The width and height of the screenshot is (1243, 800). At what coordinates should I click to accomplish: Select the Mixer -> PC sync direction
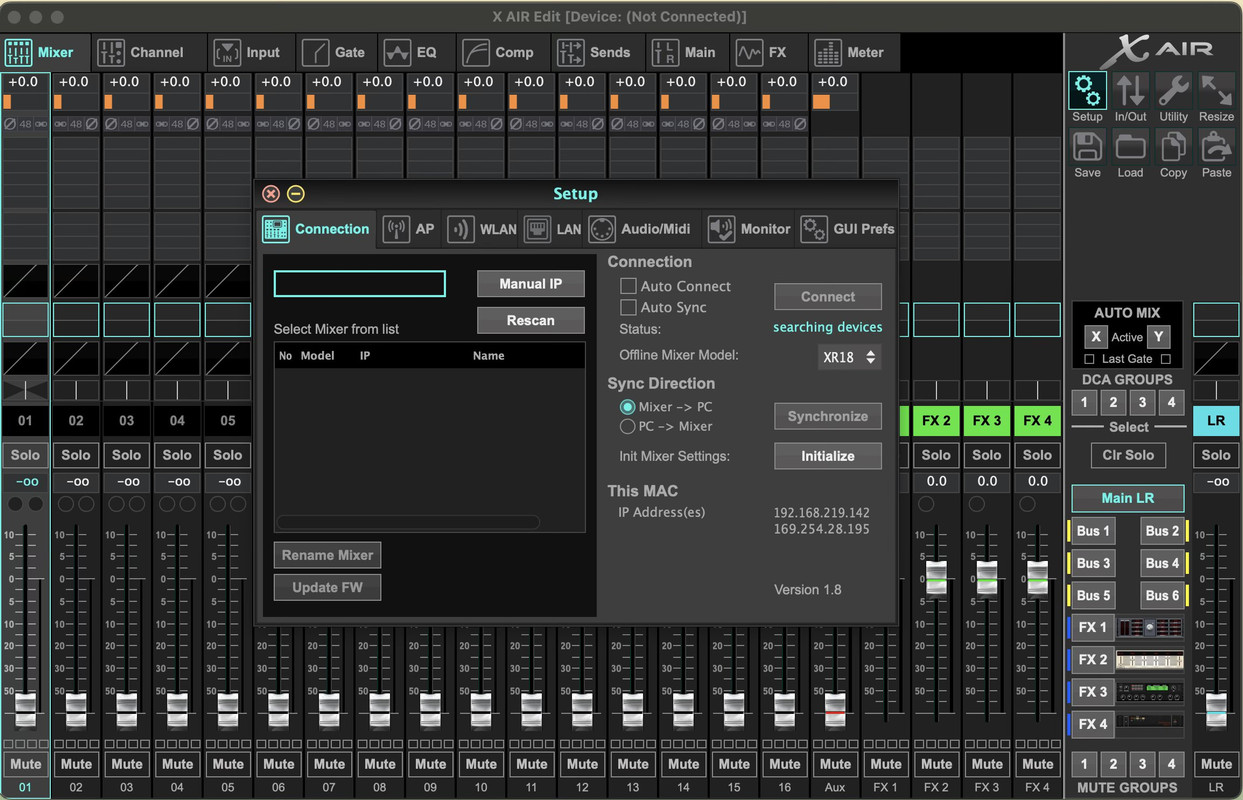click(628, 407)
